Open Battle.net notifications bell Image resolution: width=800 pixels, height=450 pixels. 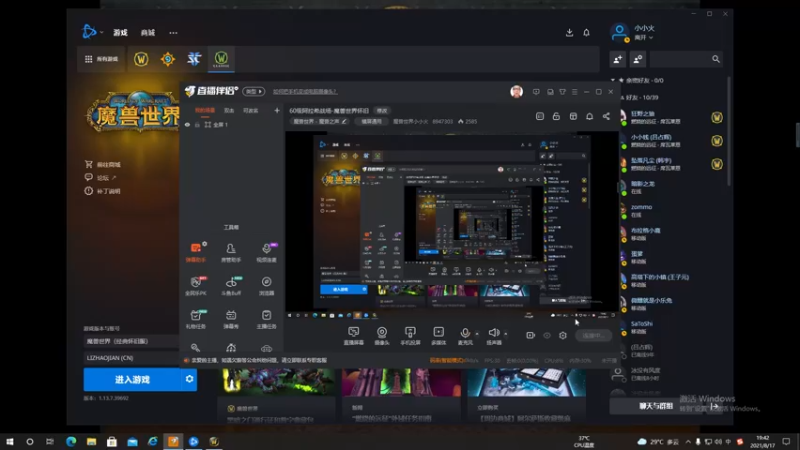coord(586,33)
